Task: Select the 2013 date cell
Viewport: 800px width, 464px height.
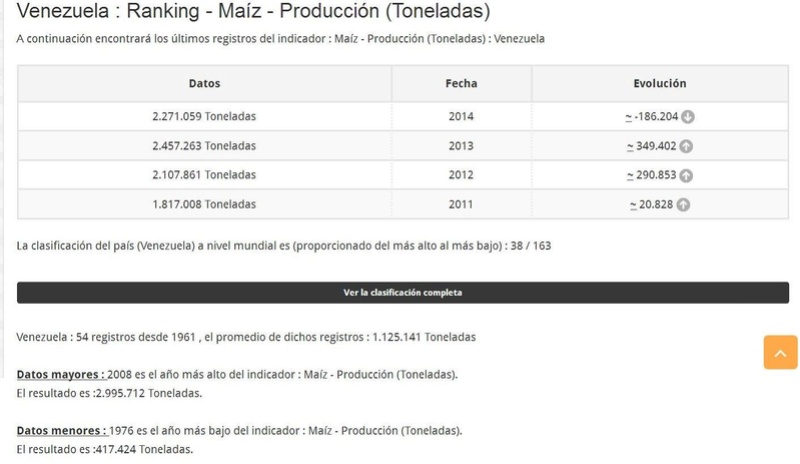Action: pyautogui.click(x=461, y=146)
